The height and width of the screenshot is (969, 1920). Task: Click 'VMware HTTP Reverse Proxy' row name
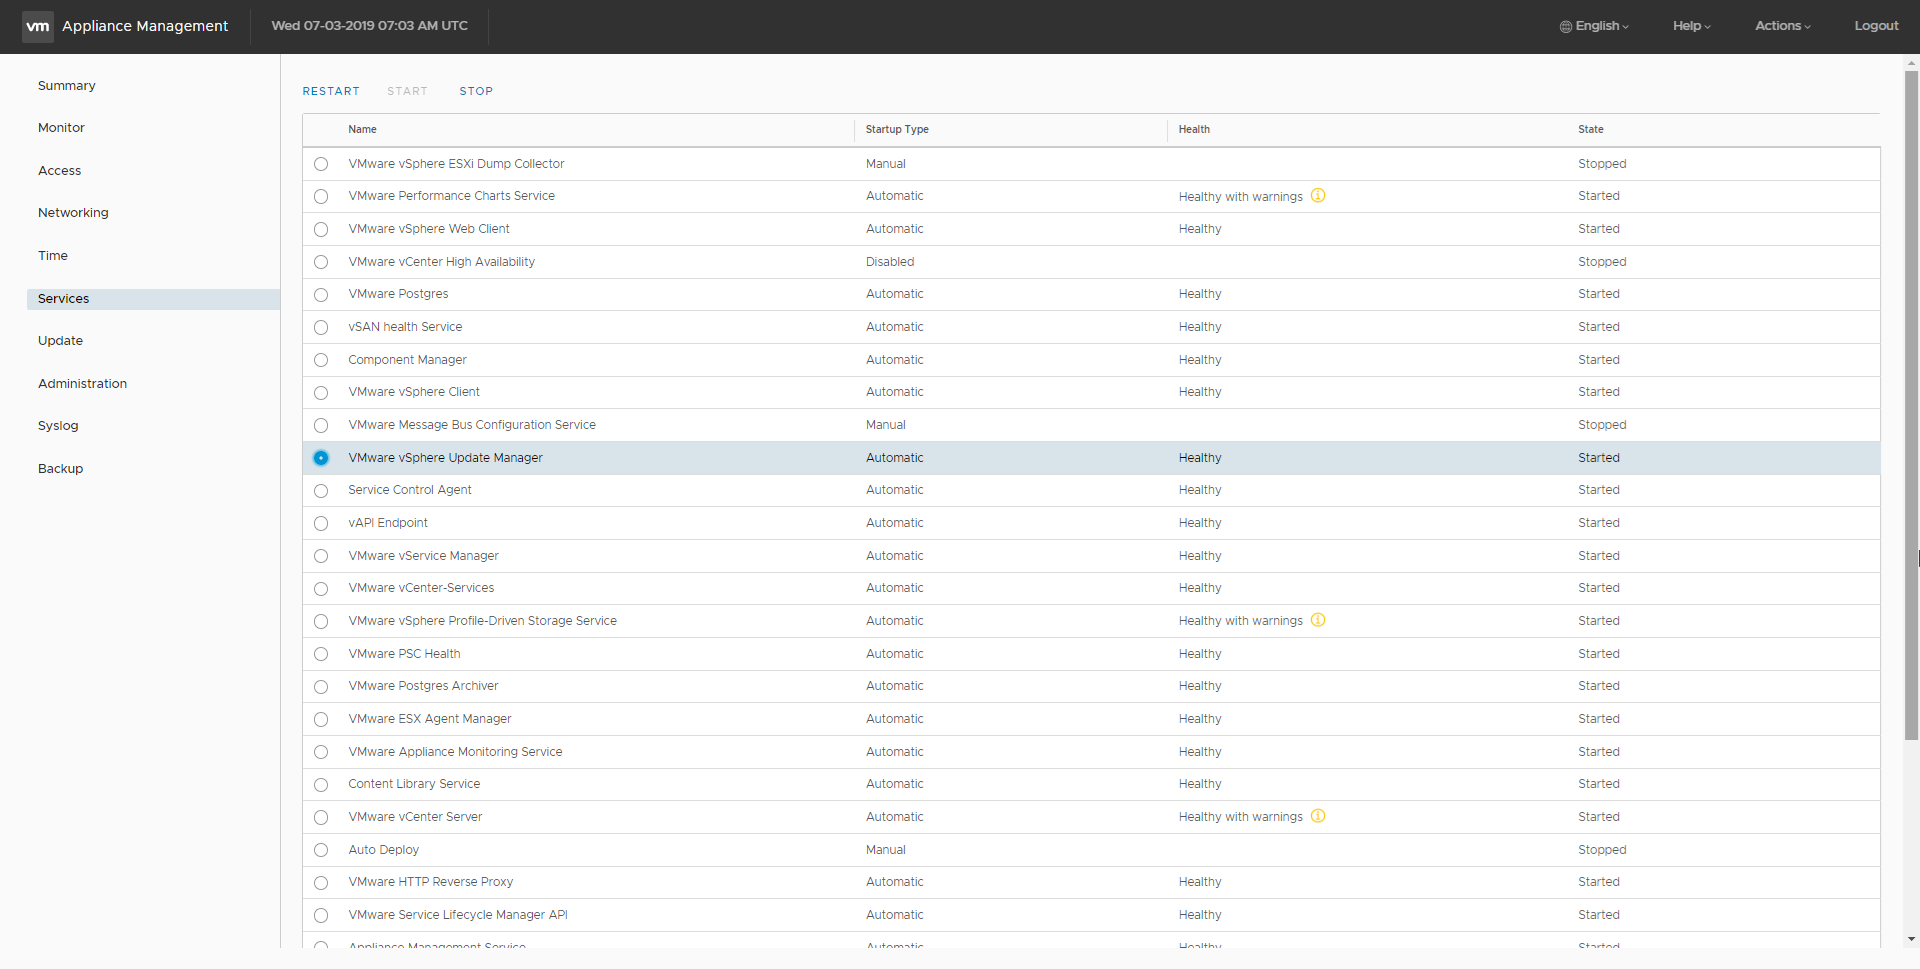click(431, 882)
